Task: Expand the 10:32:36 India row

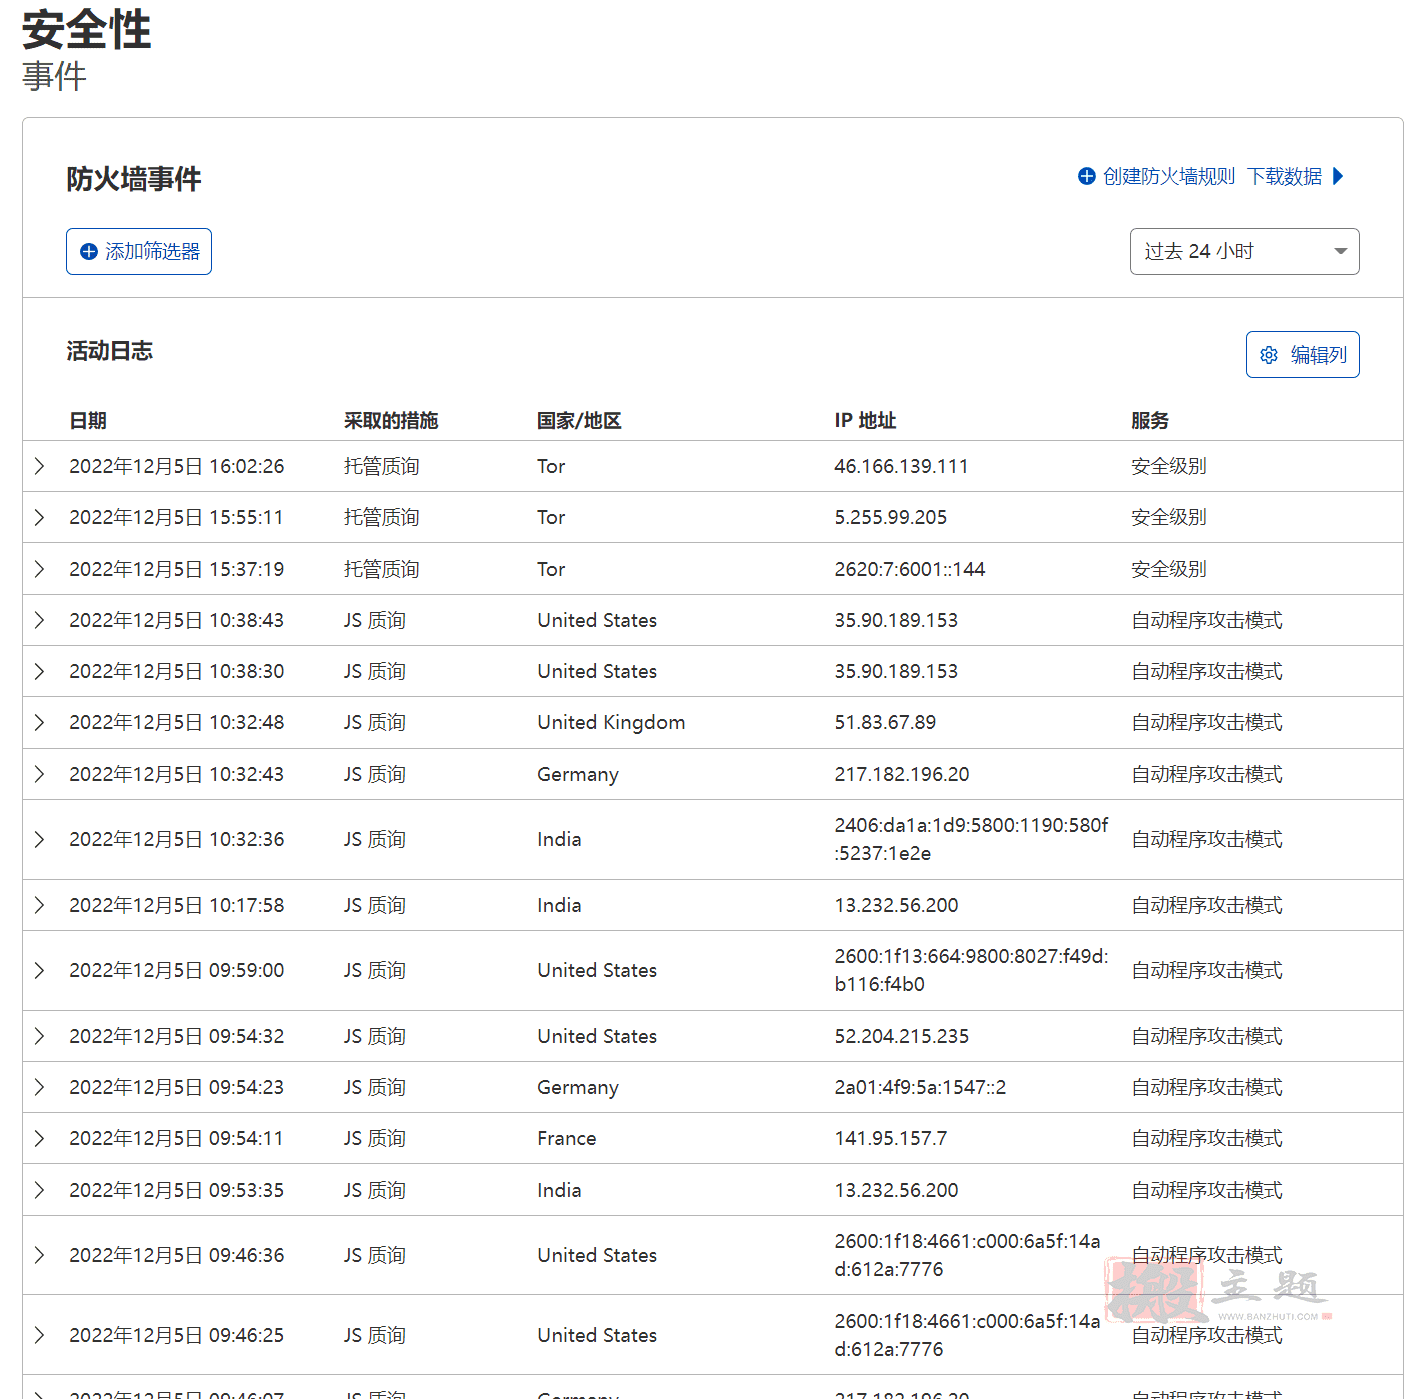Action: point(39,839)
